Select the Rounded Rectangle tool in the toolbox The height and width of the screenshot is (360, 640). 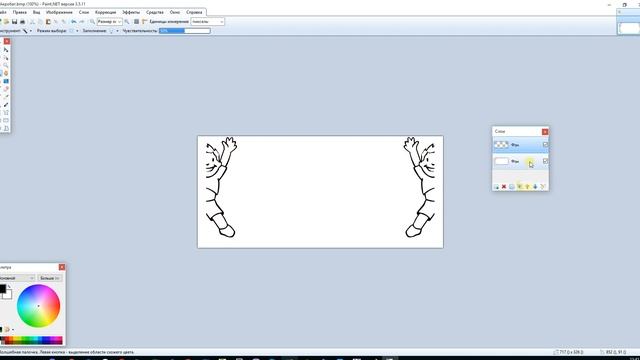tap(6, 120)
